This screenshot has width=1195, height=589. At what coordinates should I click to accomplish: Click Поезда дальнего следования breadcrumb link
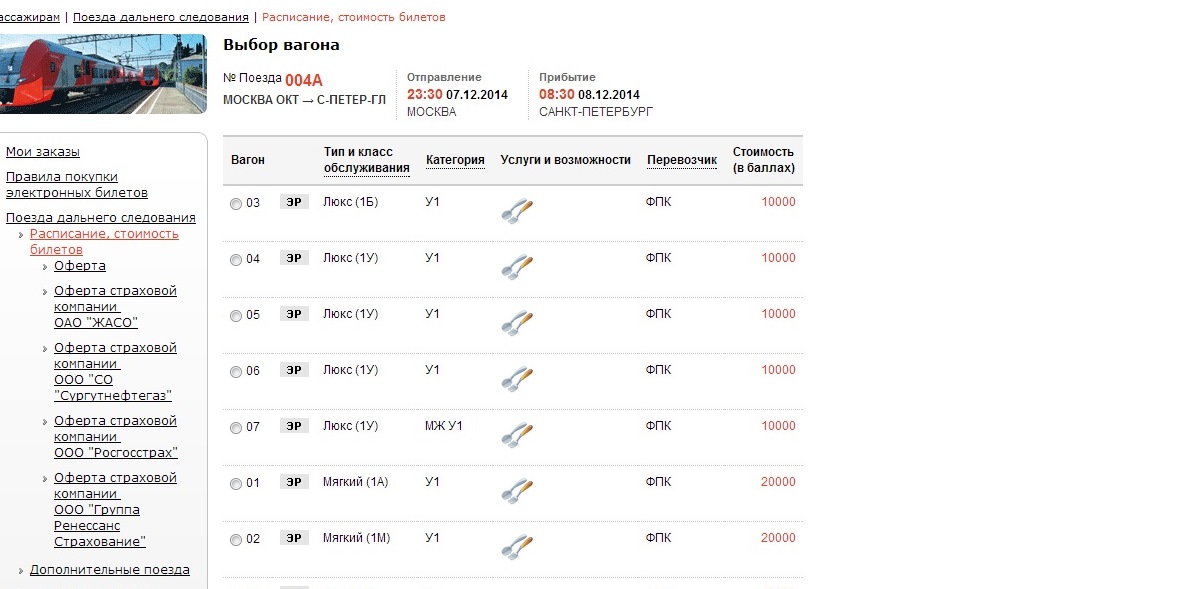161,17
